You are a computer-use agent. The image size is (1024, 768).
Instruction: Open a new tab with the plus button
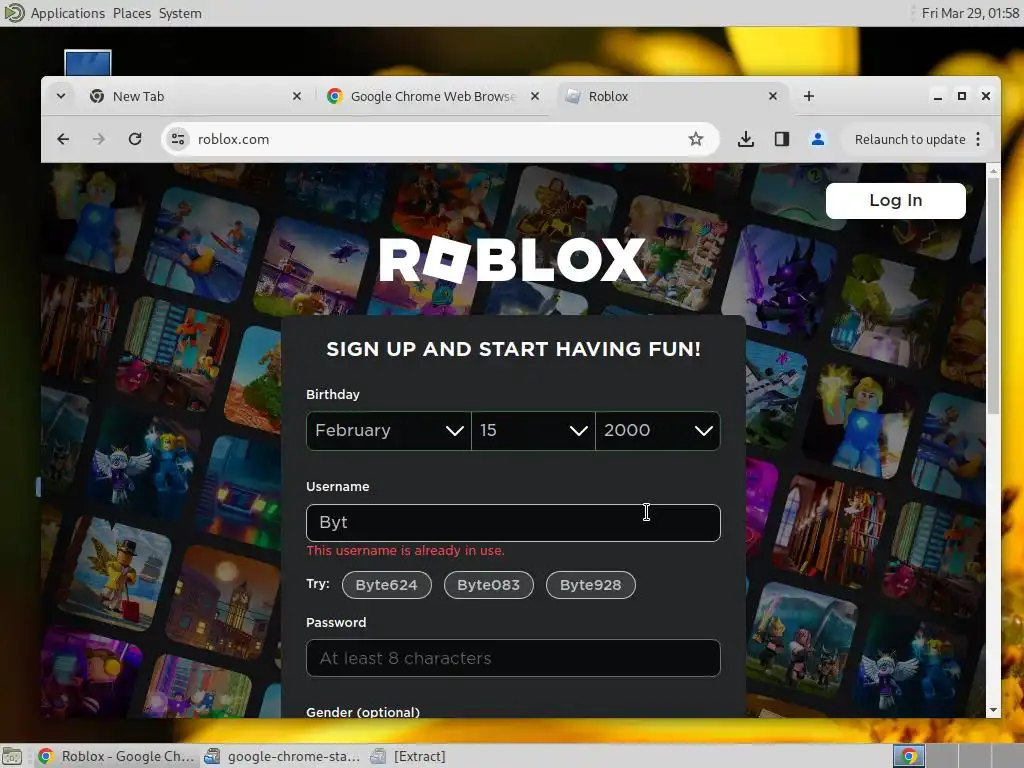[808, 96]
